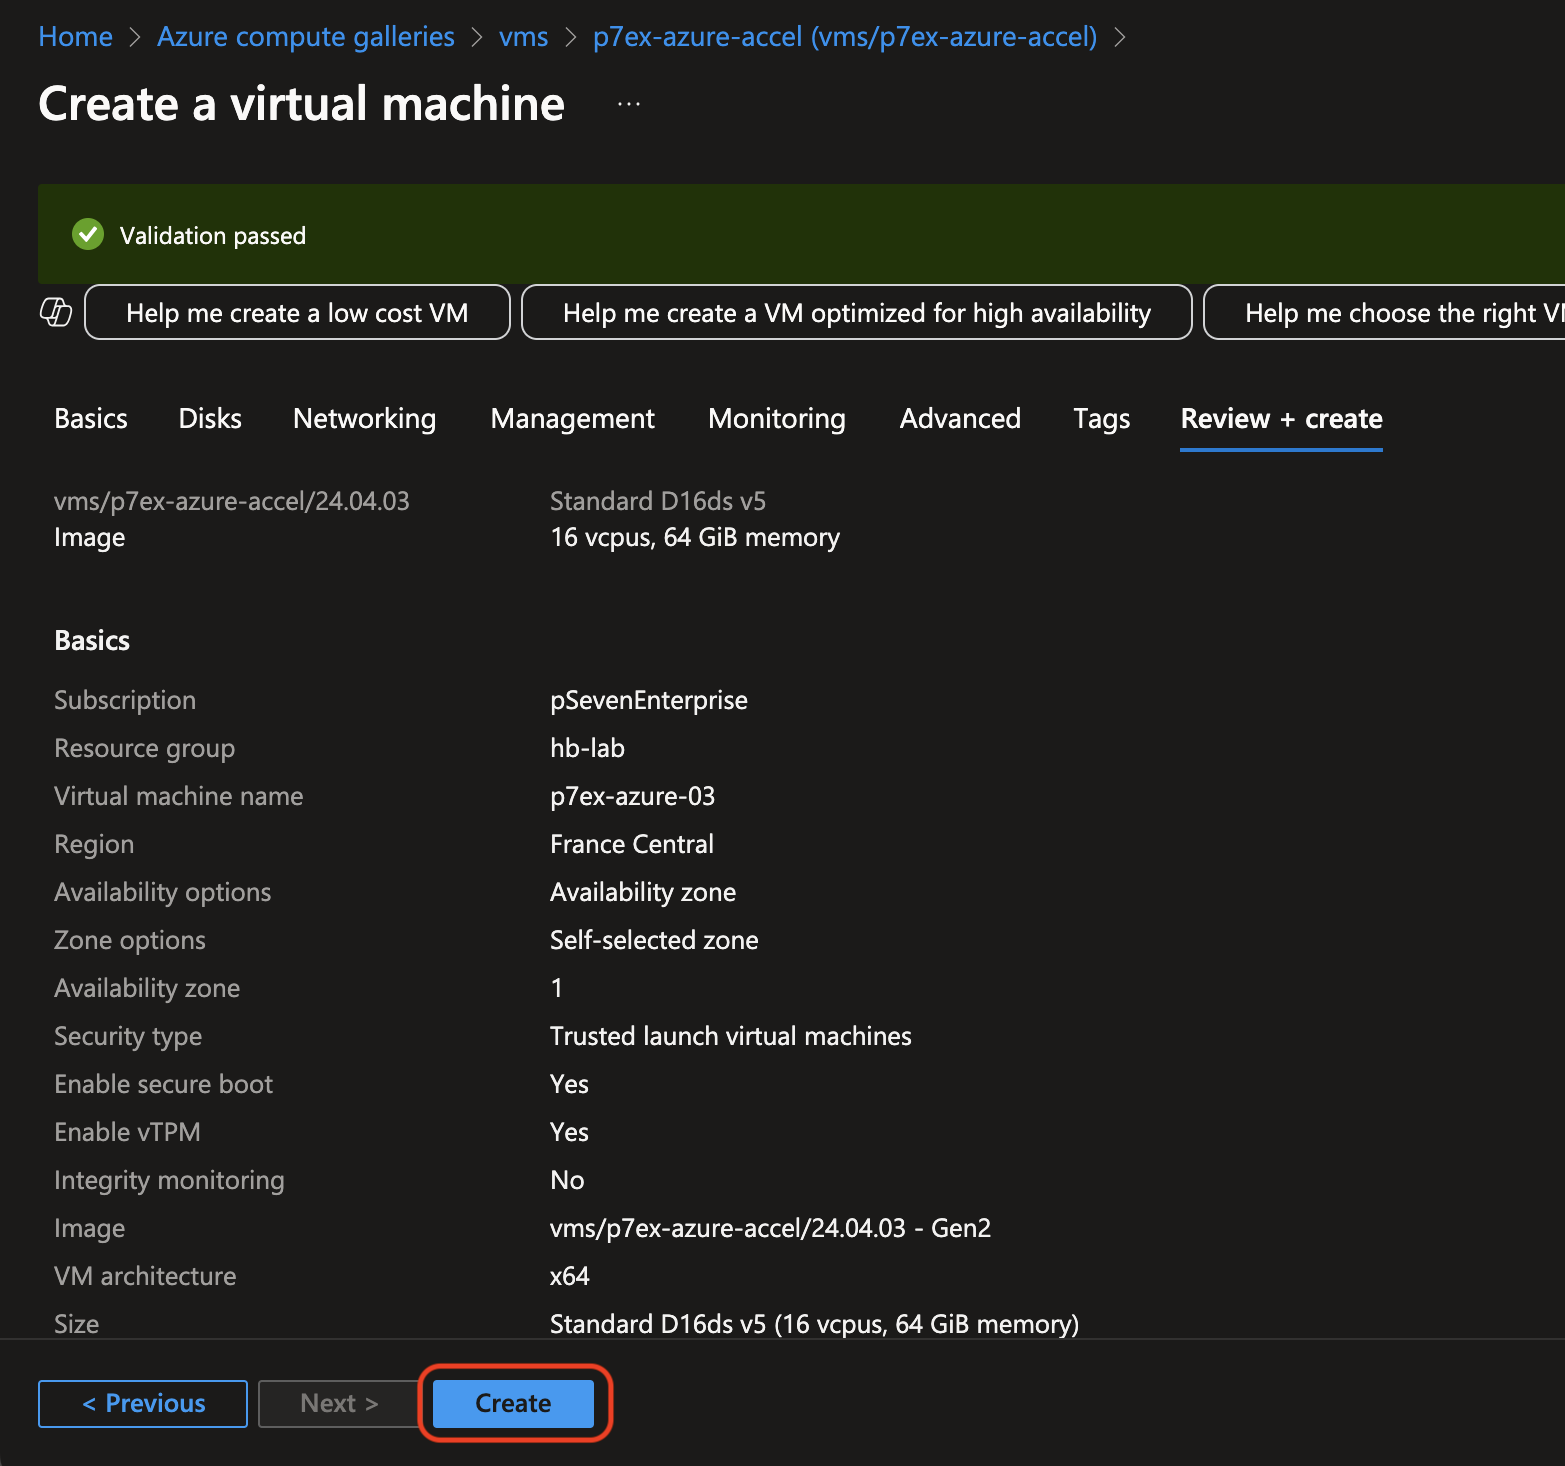This screenshot has height=1466, width=1565.
Task: Select the Networking tab
Action: (364, 418)
